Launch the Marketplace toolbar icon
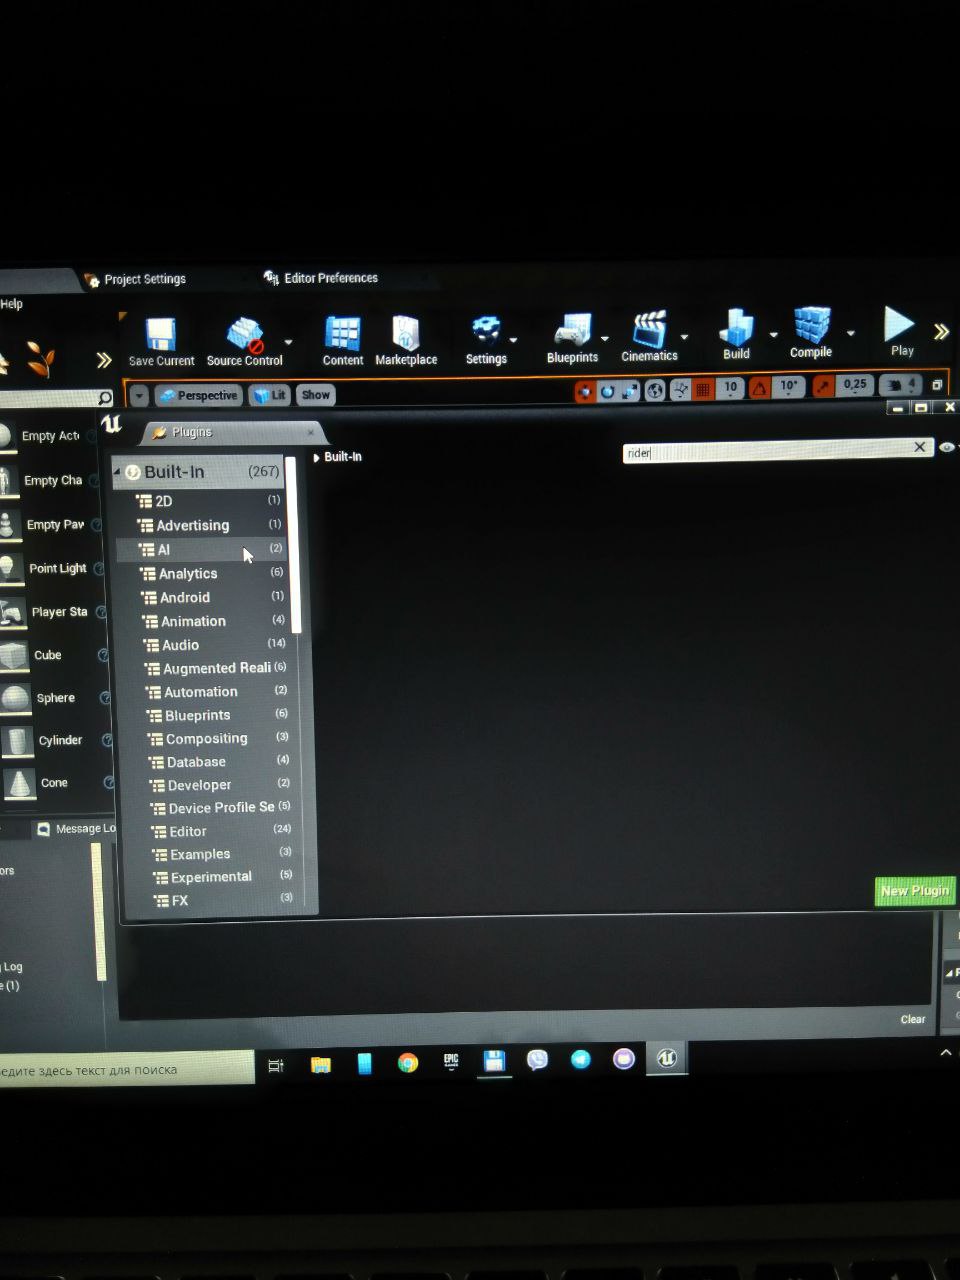This screenshot has height=1280, width=960. [406, 333]
